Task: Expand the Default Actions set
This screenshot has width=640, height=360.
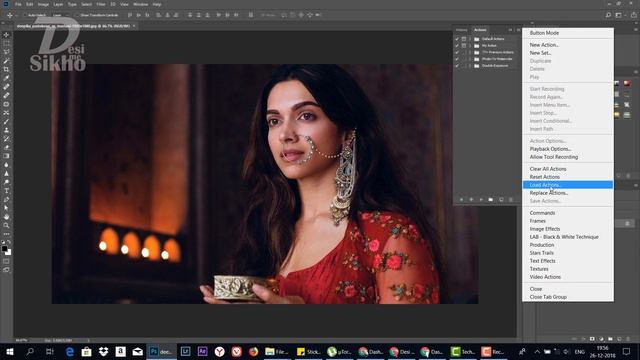Action: pos(470,39)
